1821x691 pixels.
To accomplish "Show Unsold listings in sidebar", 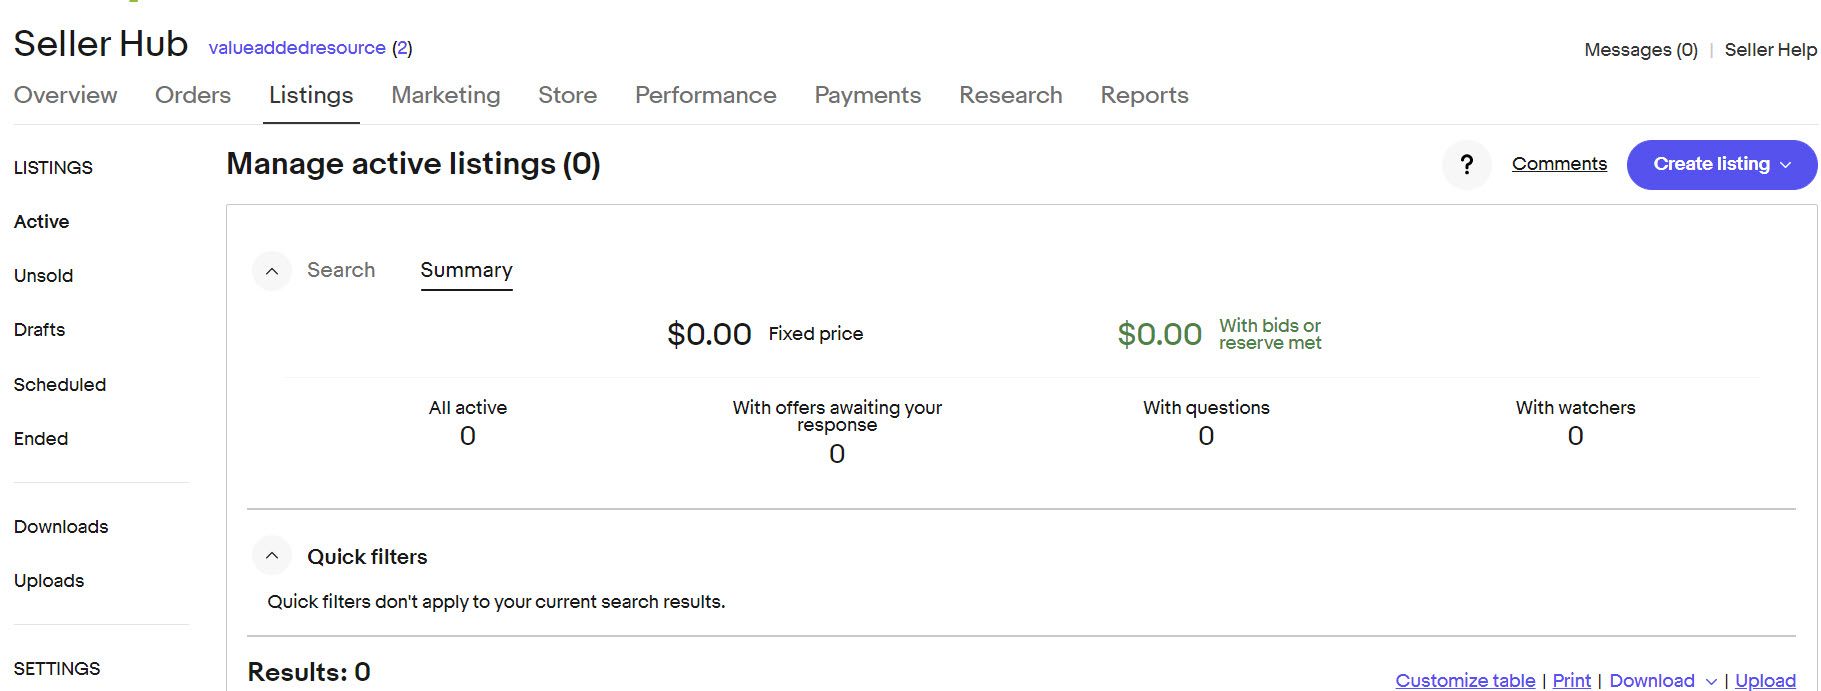I will (44, 276).
